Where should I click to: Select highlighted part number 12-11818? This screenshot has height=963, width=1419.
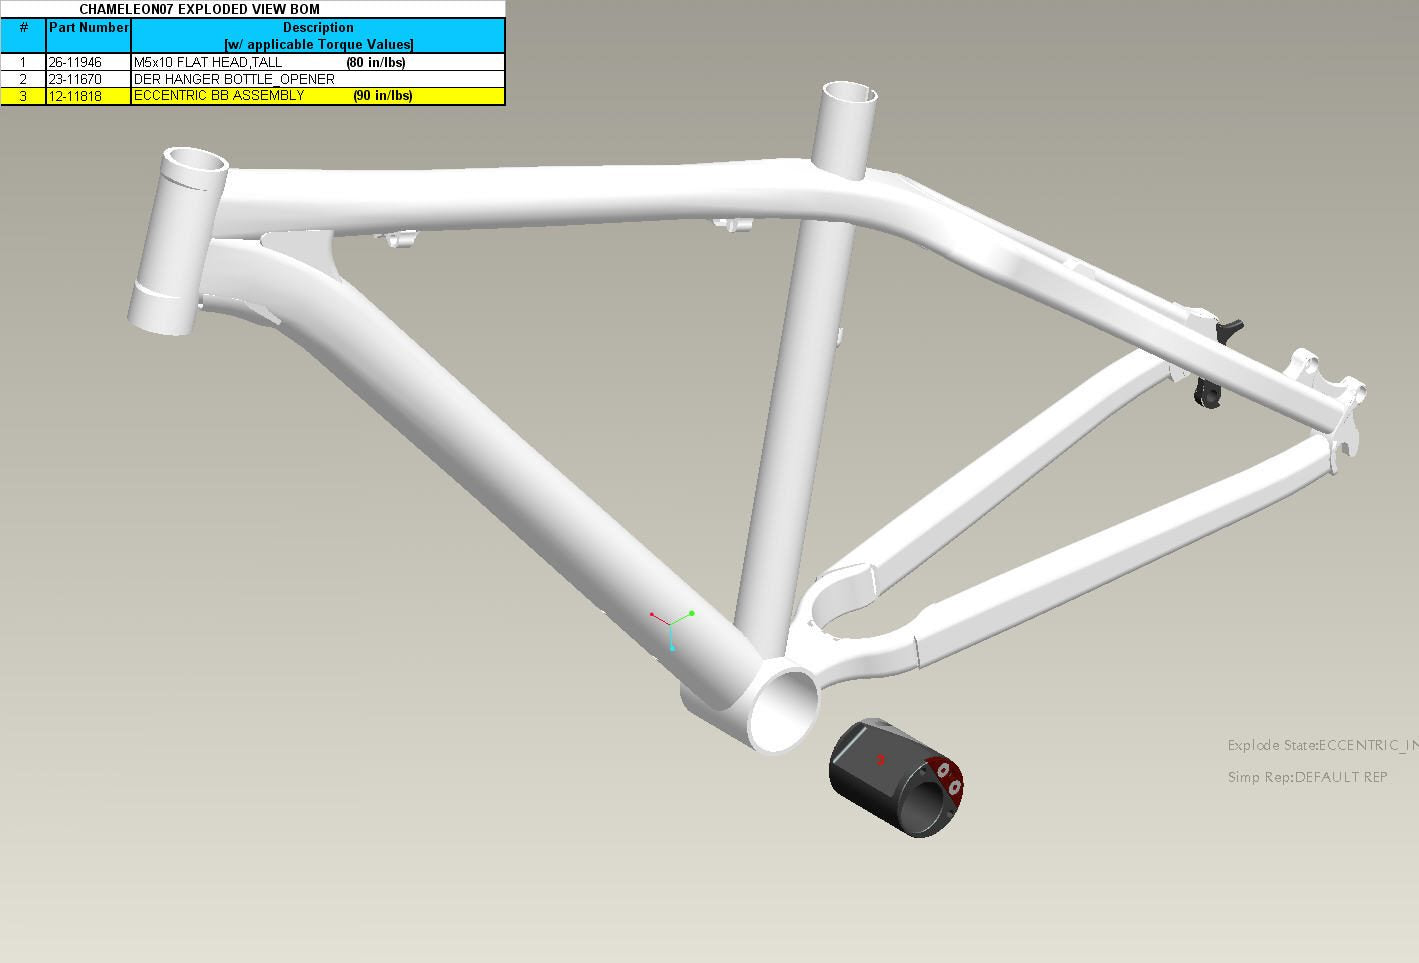[x=75, y=96]
